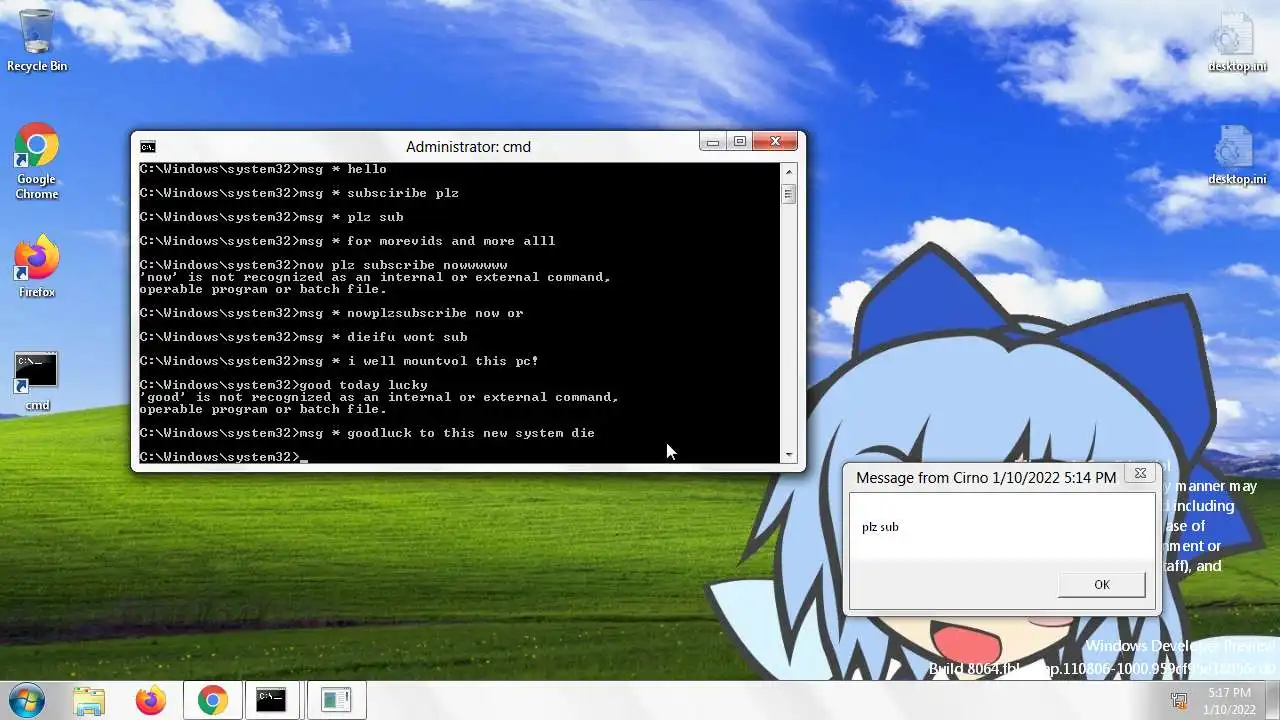Image resolution: width=1280 pixels, height=720 pixels.
Task: Select the lower desktop.ini file icon
Action: click(1237, 155)
